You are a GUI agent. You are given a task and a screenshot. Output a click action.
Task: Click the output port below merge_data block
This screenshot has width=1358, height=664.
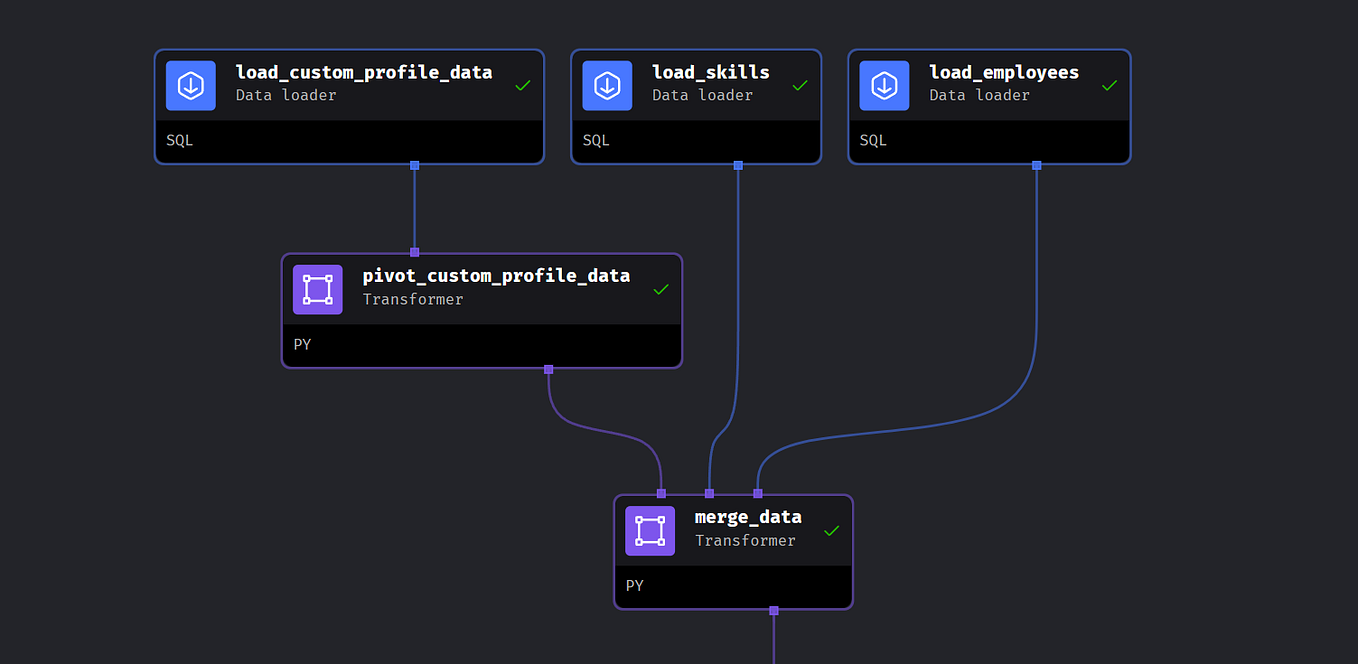tap(773, 610)
